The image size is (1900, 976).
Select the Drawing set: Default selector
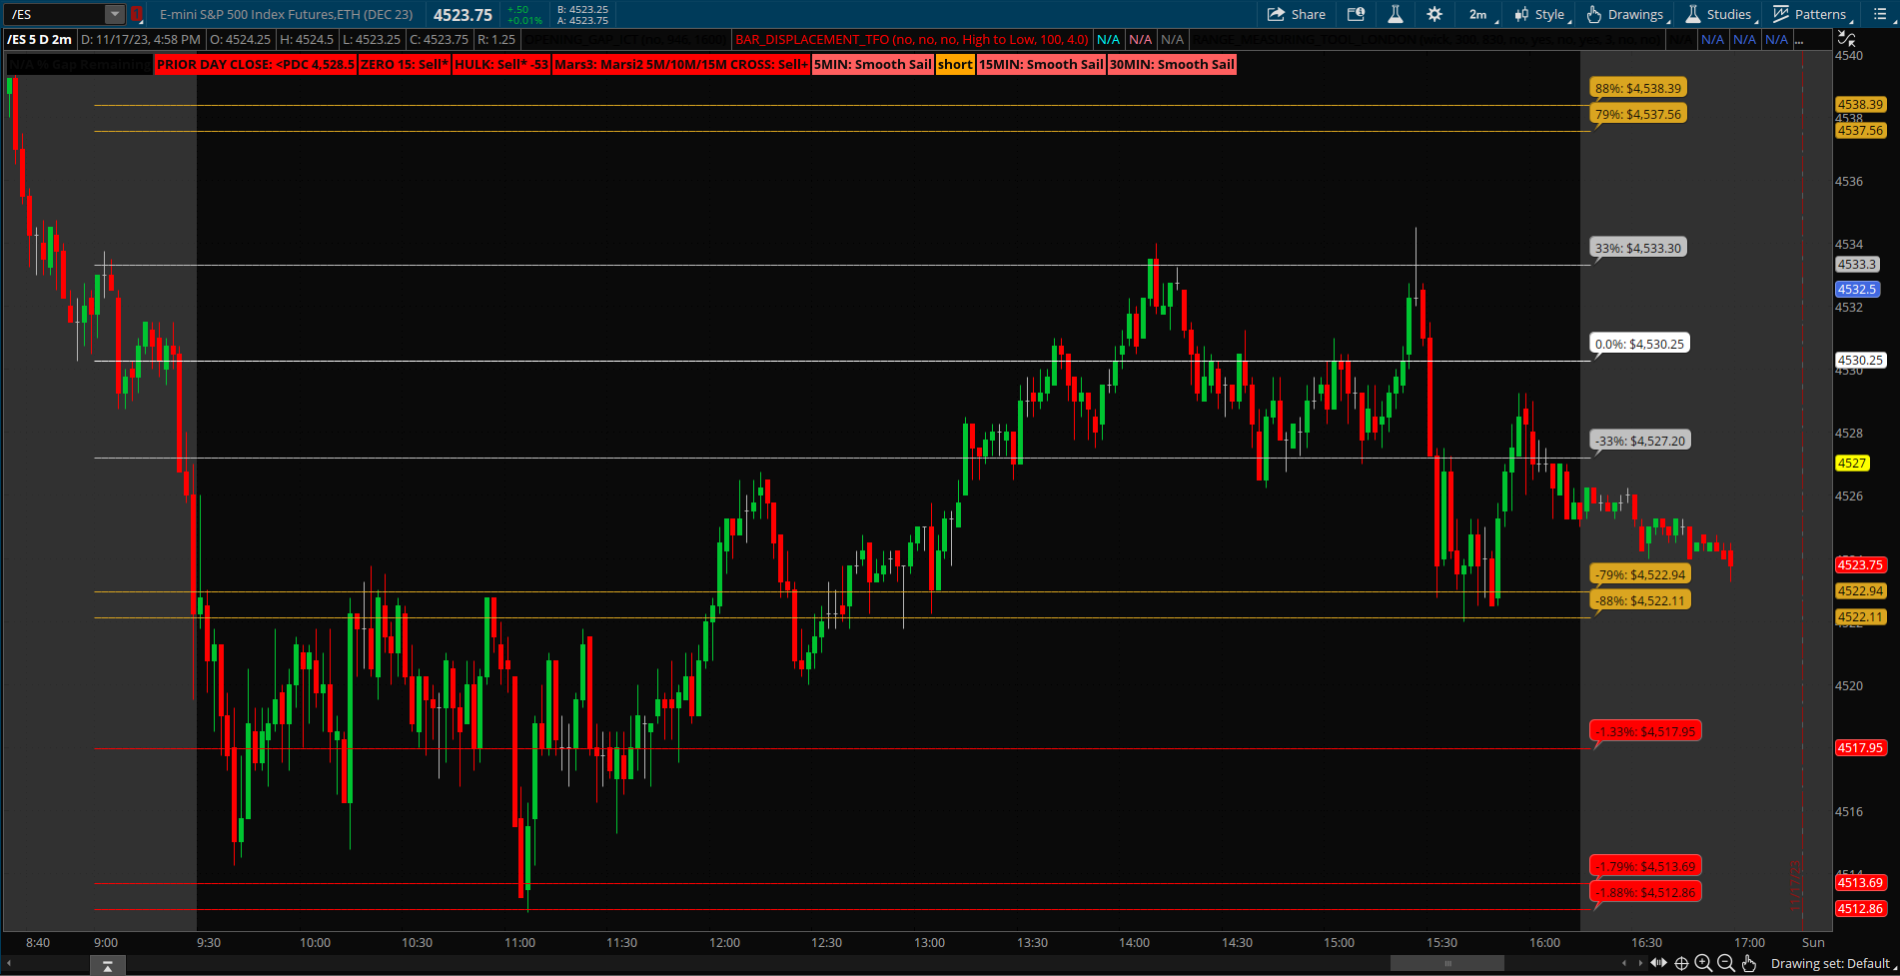[1829, 963]
